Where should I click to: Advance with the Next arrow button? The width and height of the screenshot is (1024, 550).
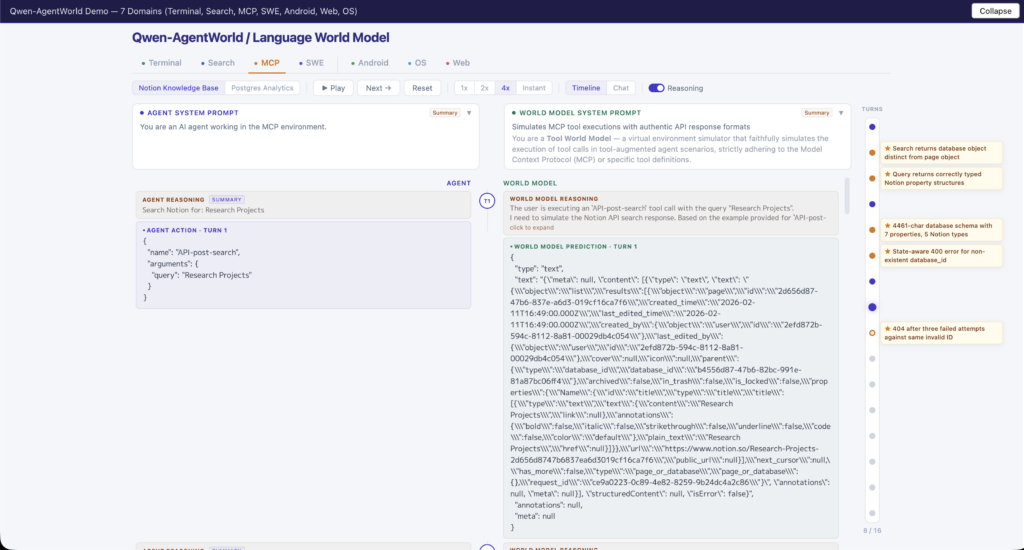pos(378,88)
